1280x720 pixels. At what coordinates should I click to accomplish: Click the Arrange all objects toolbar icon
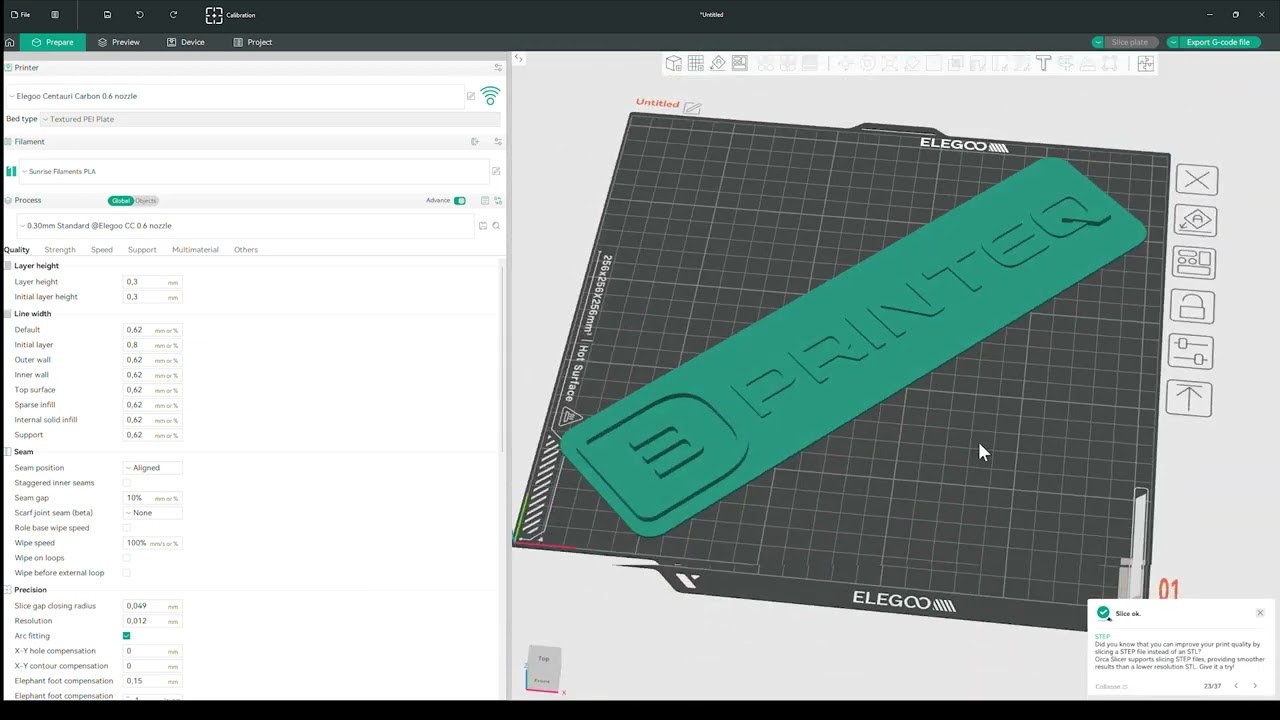(740, 63)
